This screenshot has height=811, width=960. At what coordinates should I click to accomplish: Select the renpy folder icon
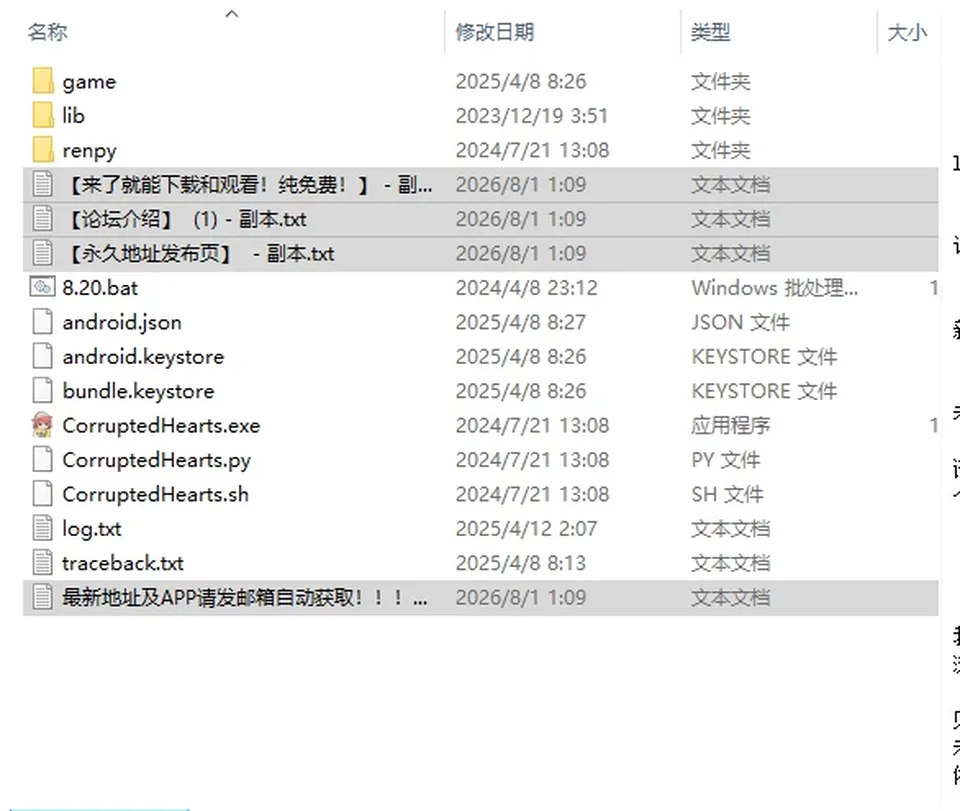pos(43,150)
